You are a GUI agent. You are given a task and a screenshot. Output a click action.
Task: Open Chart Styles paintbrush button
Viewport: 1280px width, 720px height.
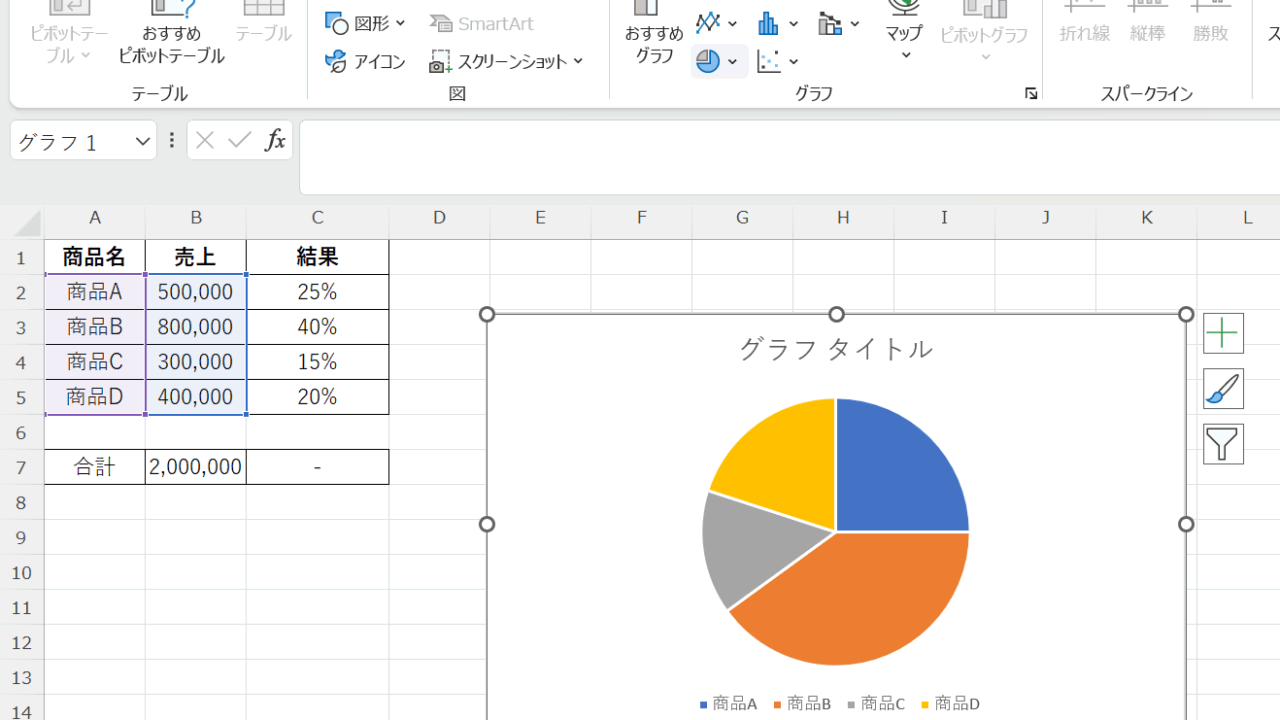click(x=1223, y=389)
